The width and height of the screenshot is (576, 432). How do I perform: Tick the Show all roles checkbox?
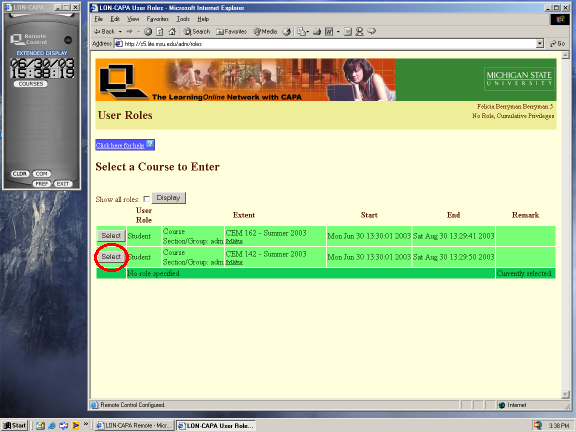point(146,199)
